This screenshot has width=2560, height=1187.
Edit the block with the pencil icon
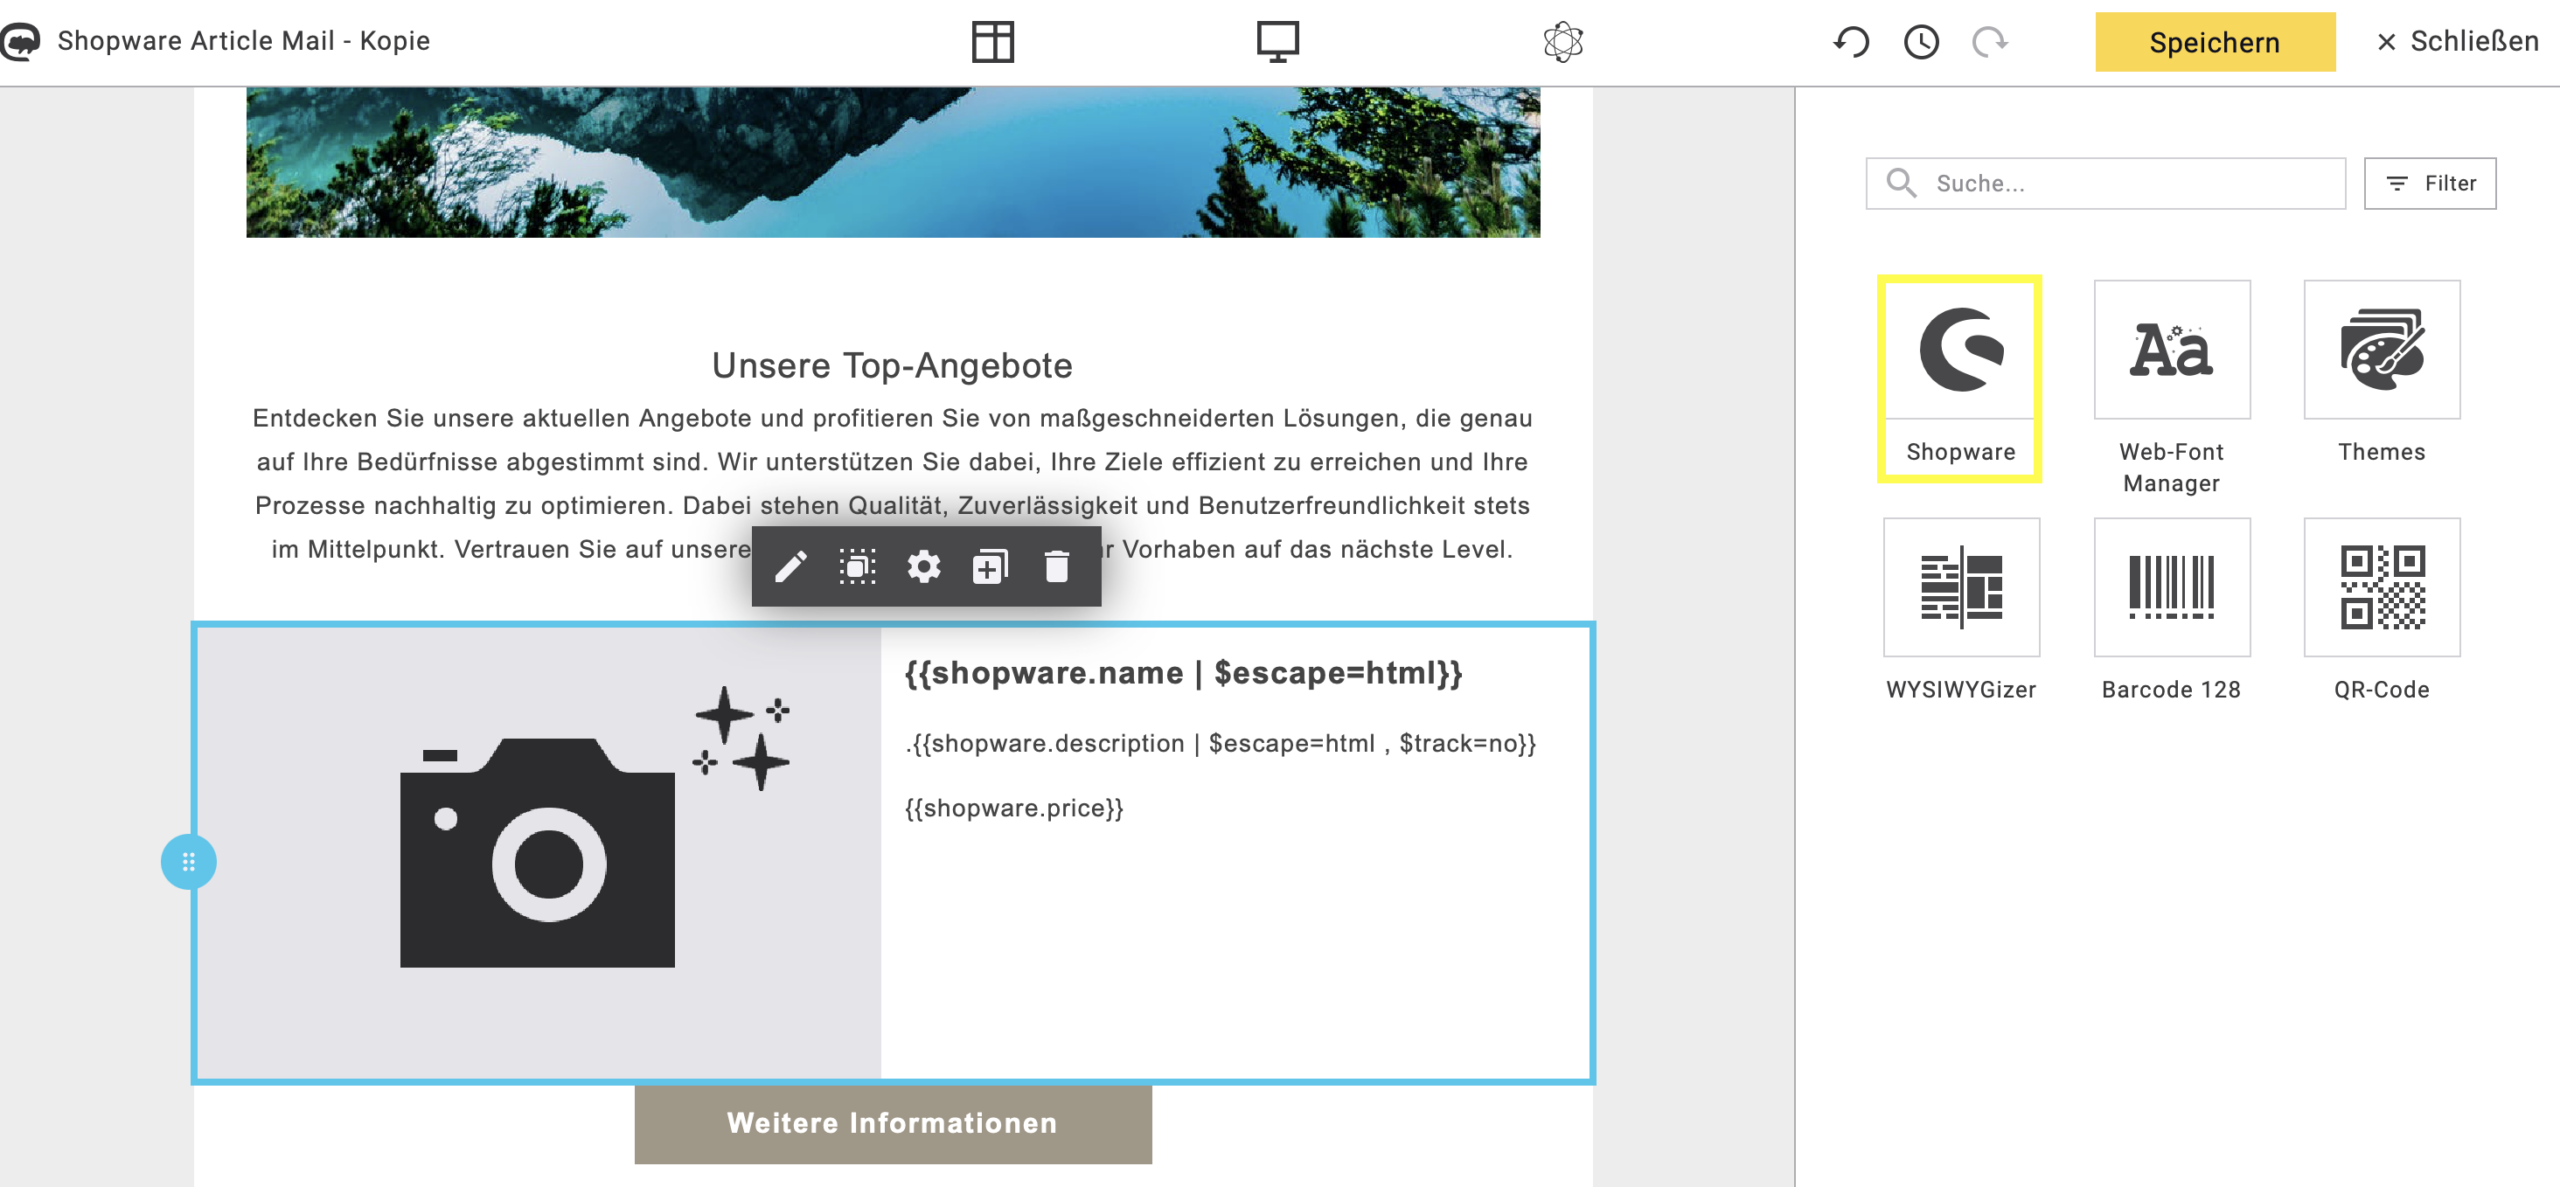[x=790, y=567]
